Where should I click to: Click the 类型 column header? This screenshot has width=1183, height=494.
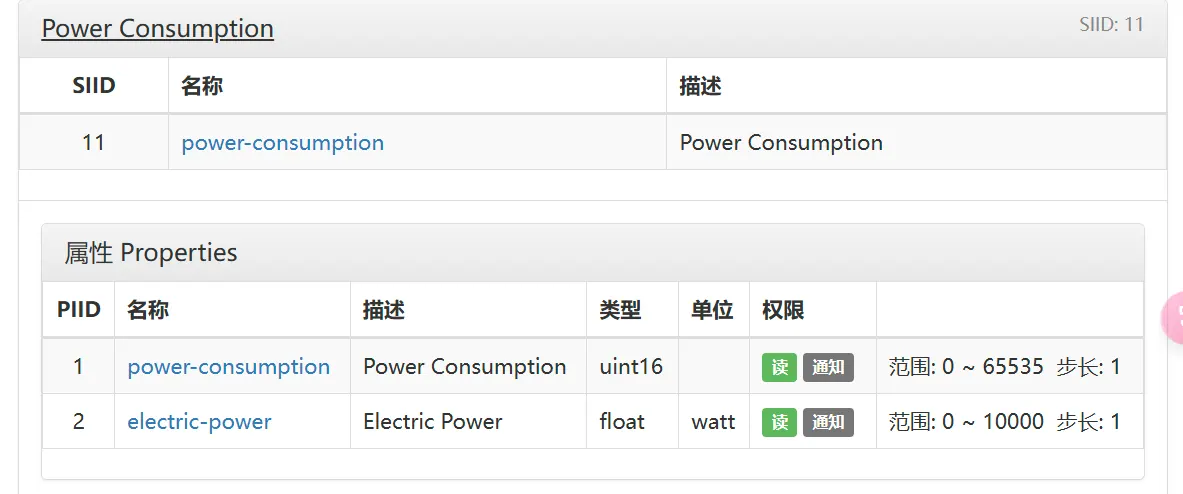(620, 310)
